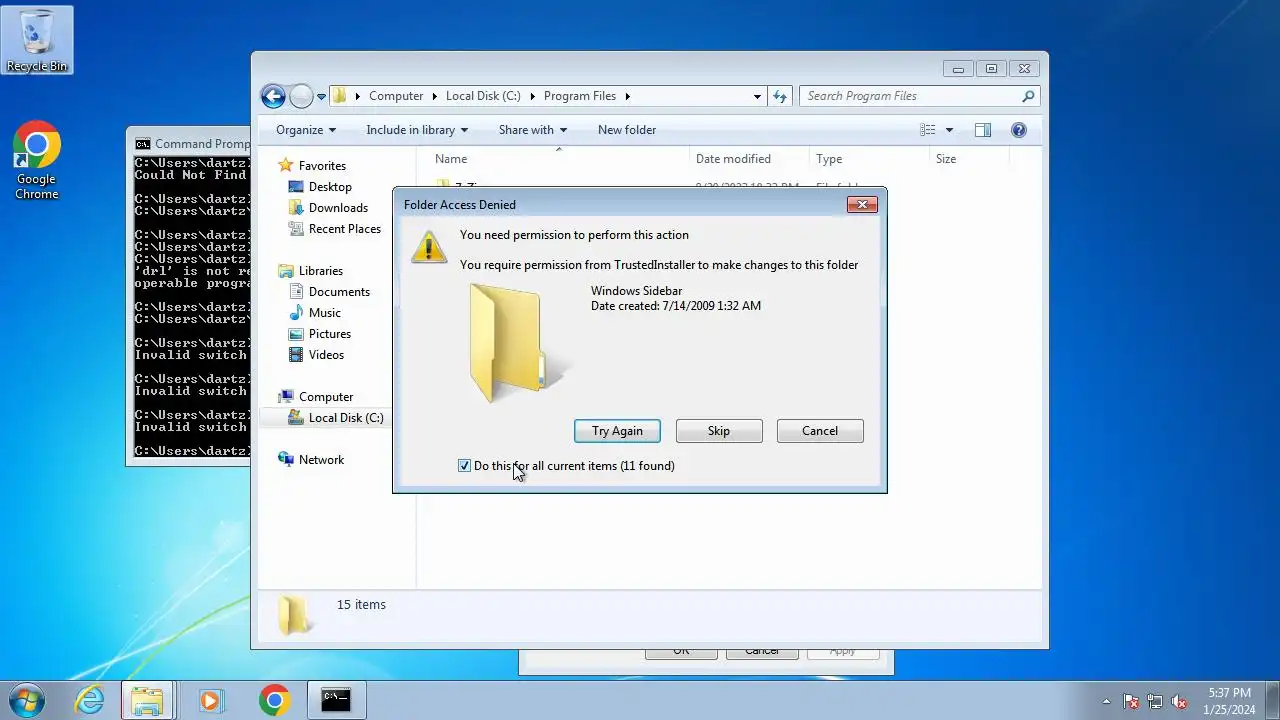
Task: Select Recent Places in navigation pane
Action: (x=345, y=229)
